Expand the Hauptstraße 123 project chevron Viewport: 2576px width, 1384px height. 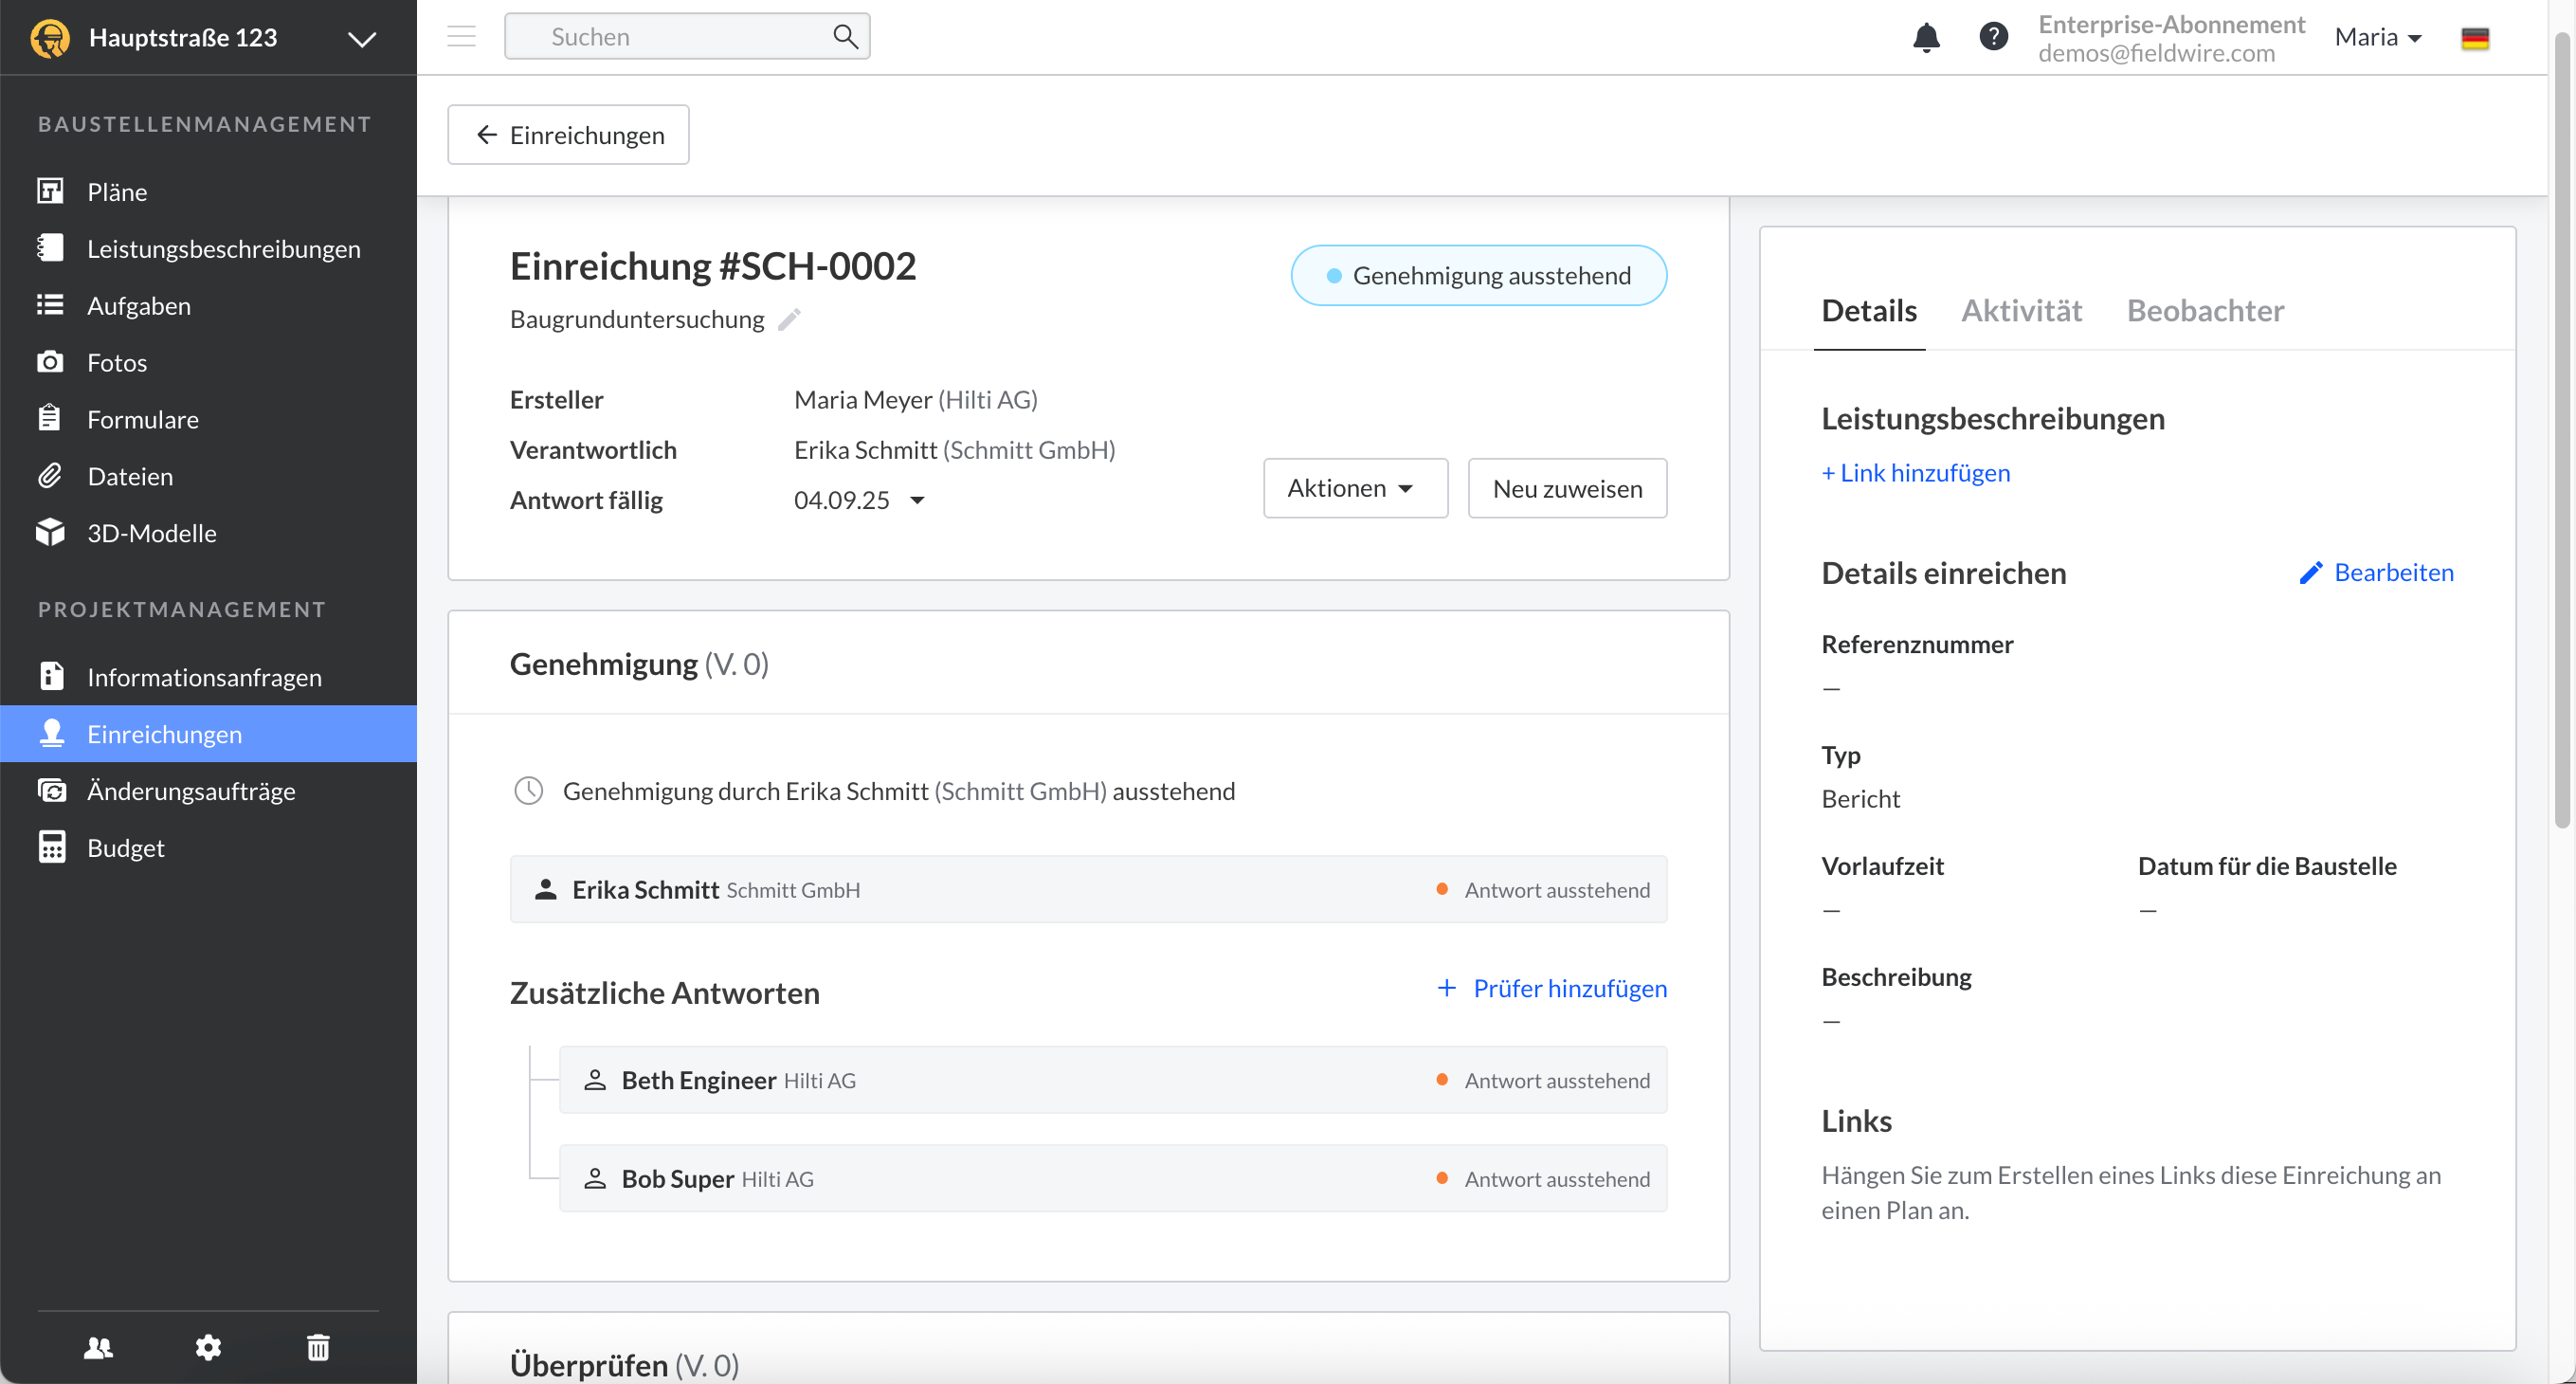[362, 39]
